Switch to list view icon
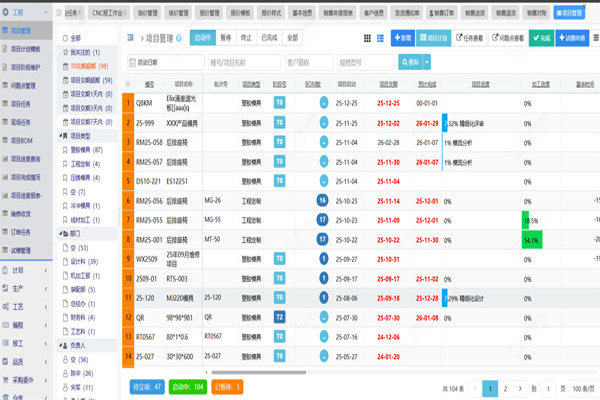The width and height of the screenshot is (600, 400). pos(380,38)
